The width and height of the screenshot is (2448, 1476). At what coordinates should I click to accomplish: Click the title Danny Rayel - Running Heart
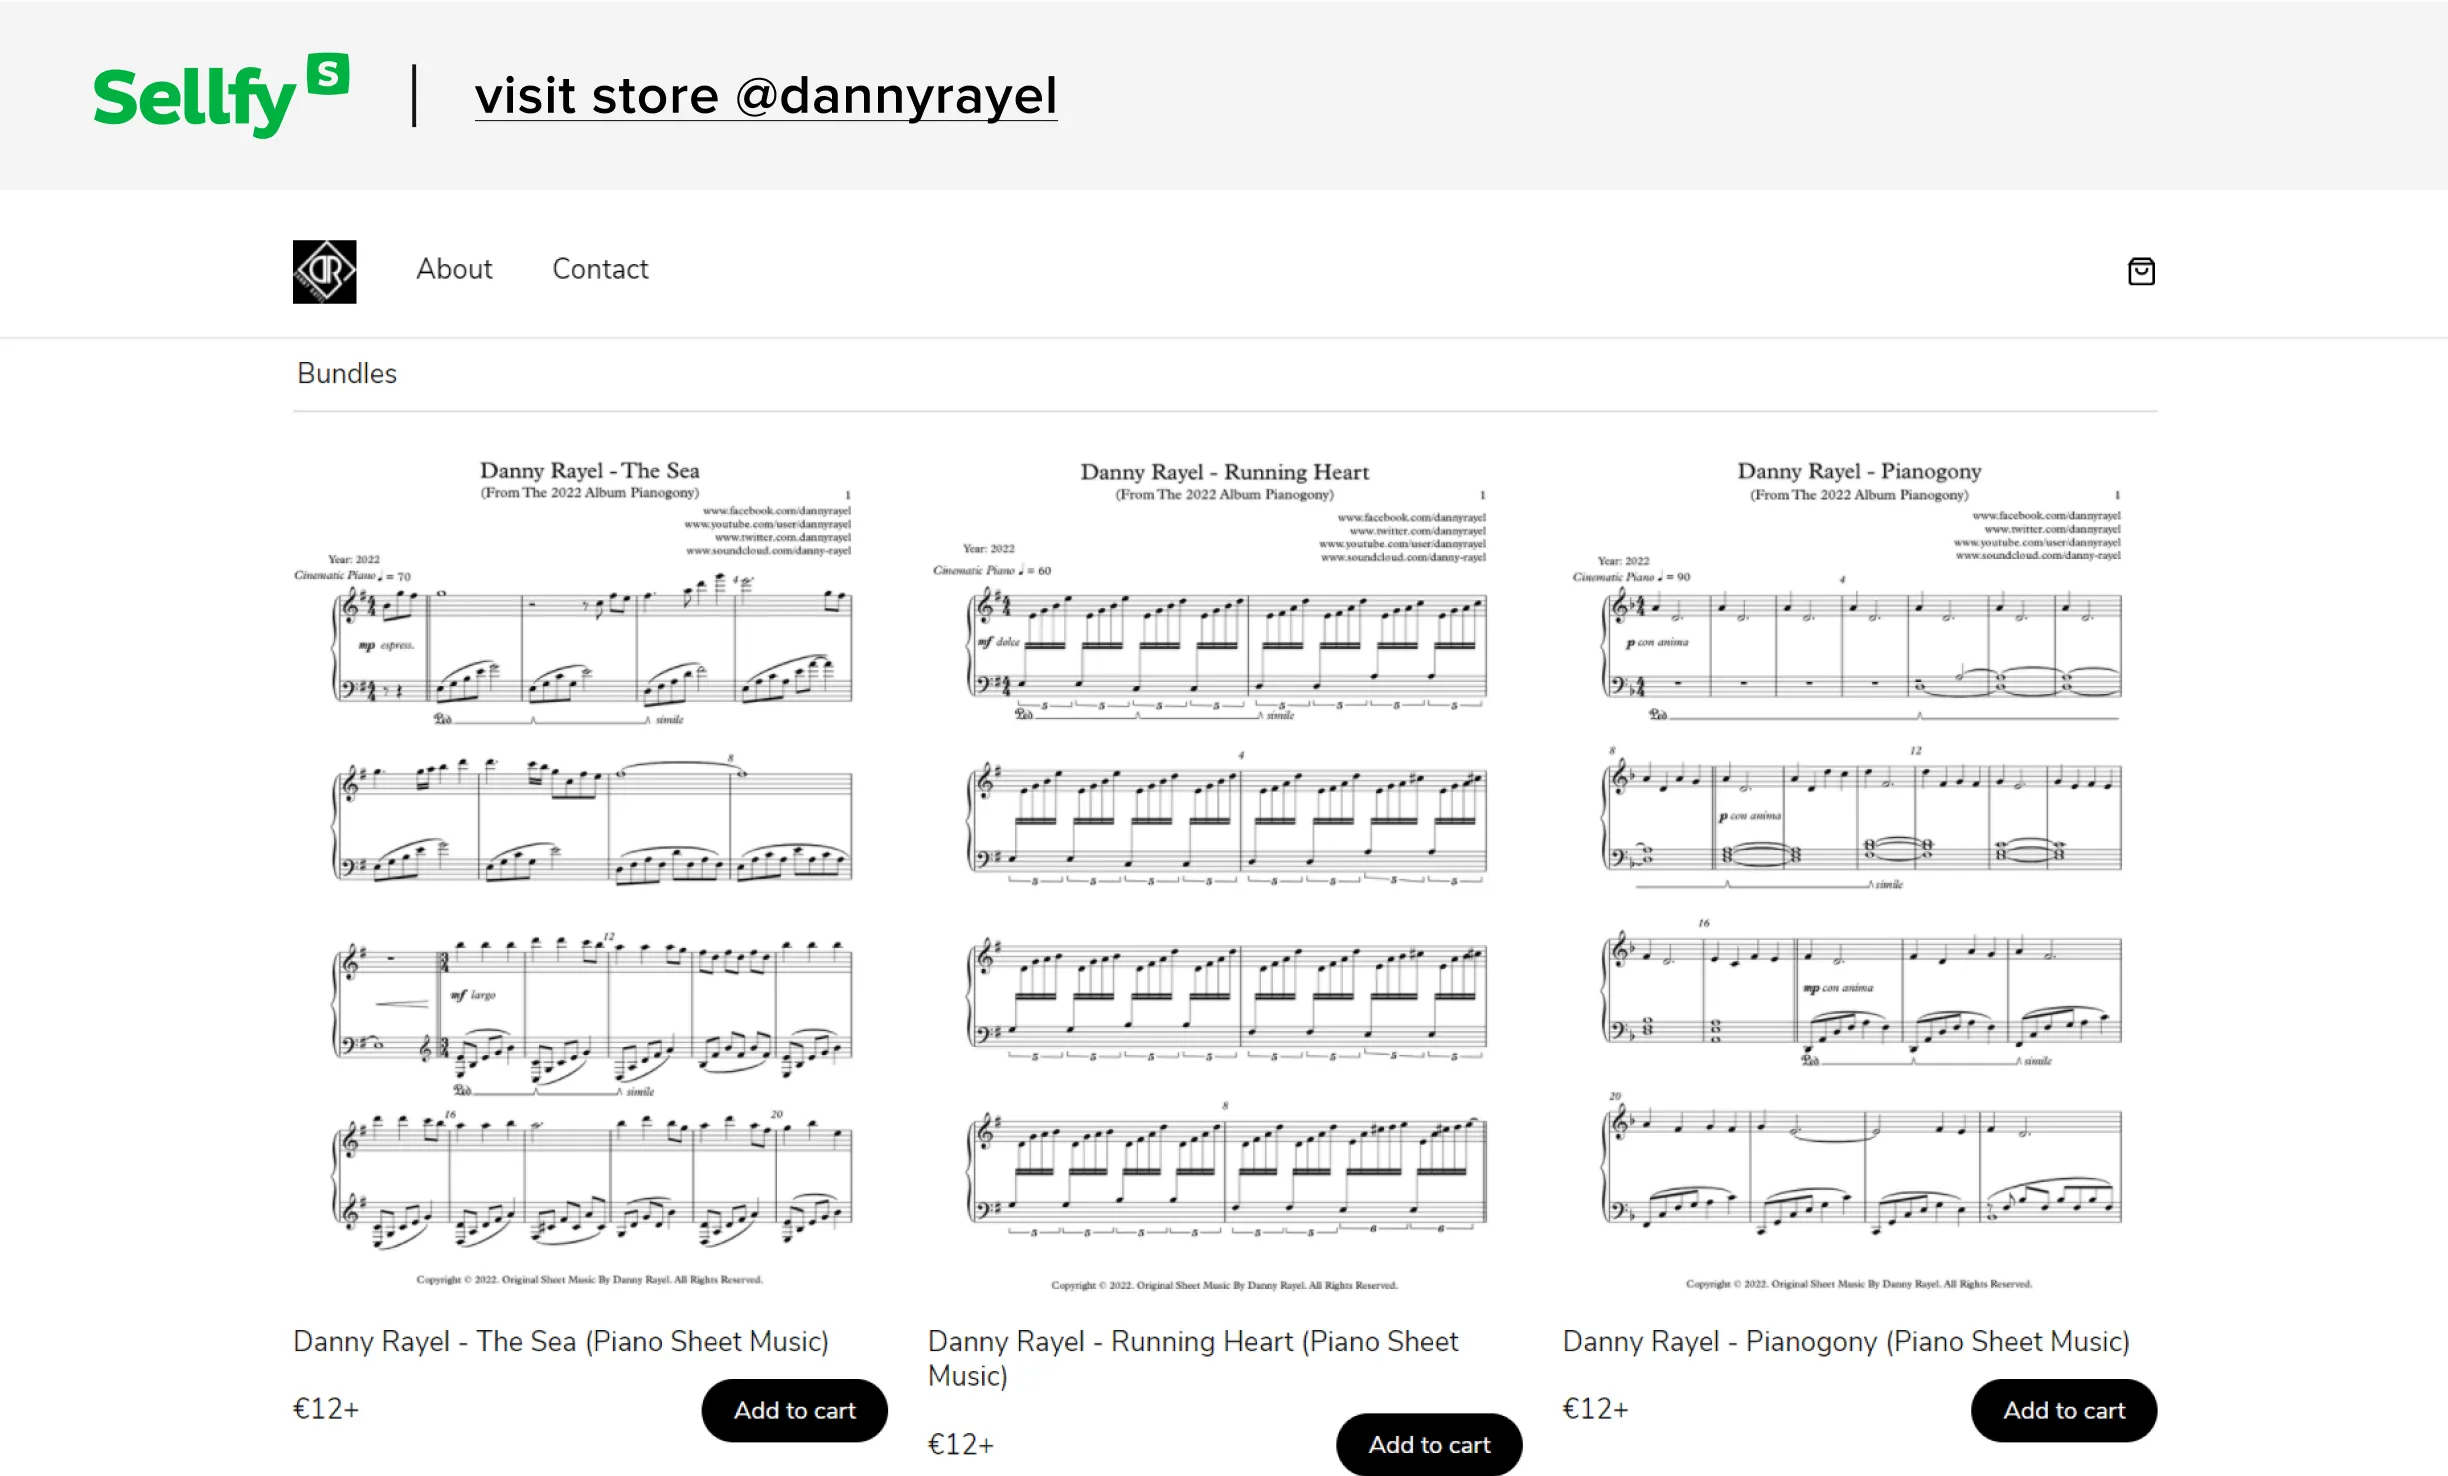tap(1193, 1358)
